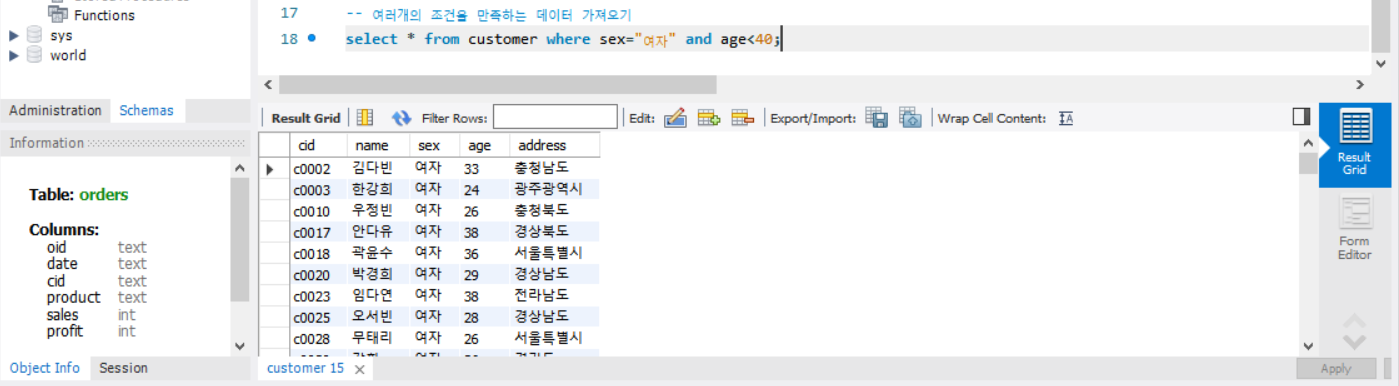Screen dimensions: 1399x386
Task: Select the customer 15 result tab
Action: tap(305, 368)
